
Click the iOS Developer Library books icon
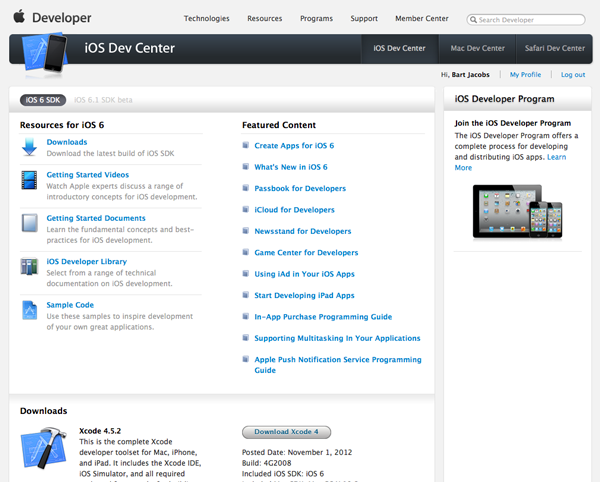click(x=29, y=266)
